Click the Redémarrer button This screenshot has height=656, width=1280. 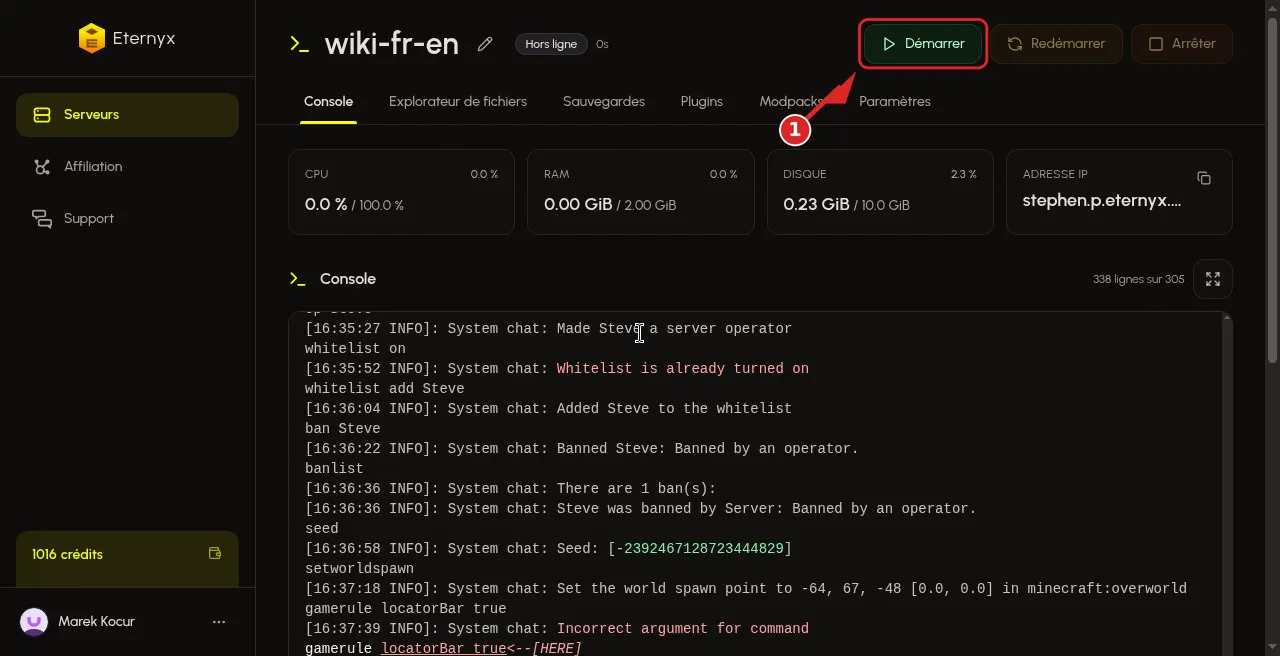click(1056, 44)
